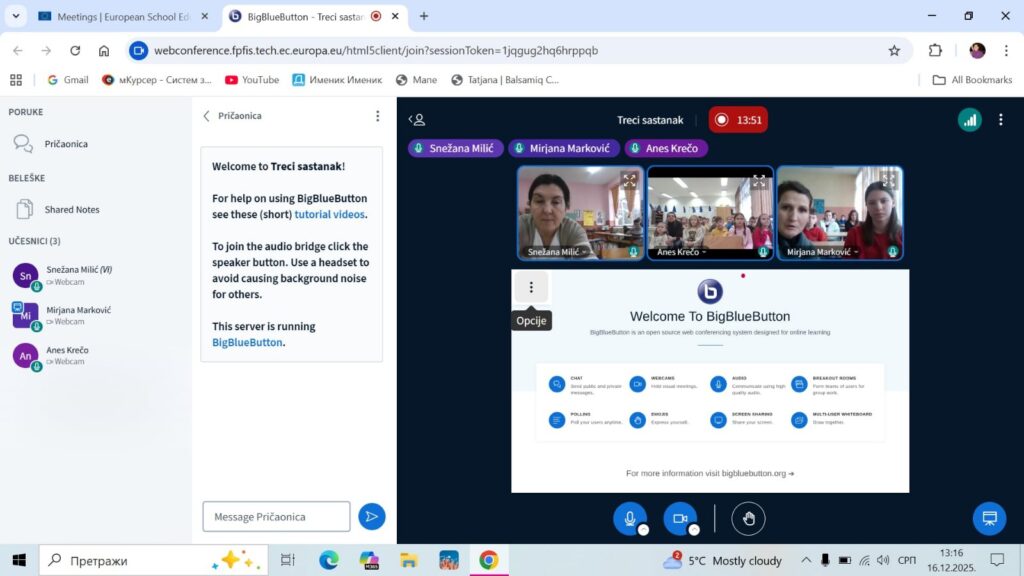Click the raise hand icon

click(x=747, y=518)
